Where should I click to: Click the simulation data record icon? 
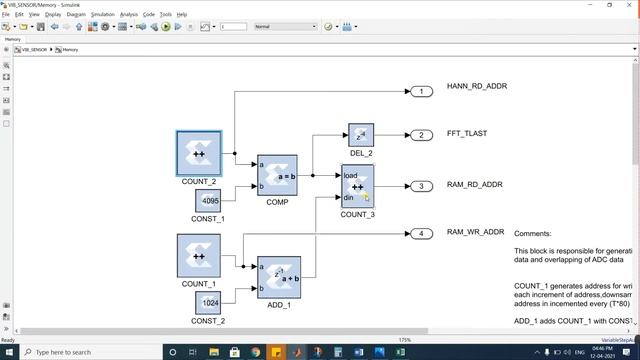pyautogui.click(x=205, y=27)
